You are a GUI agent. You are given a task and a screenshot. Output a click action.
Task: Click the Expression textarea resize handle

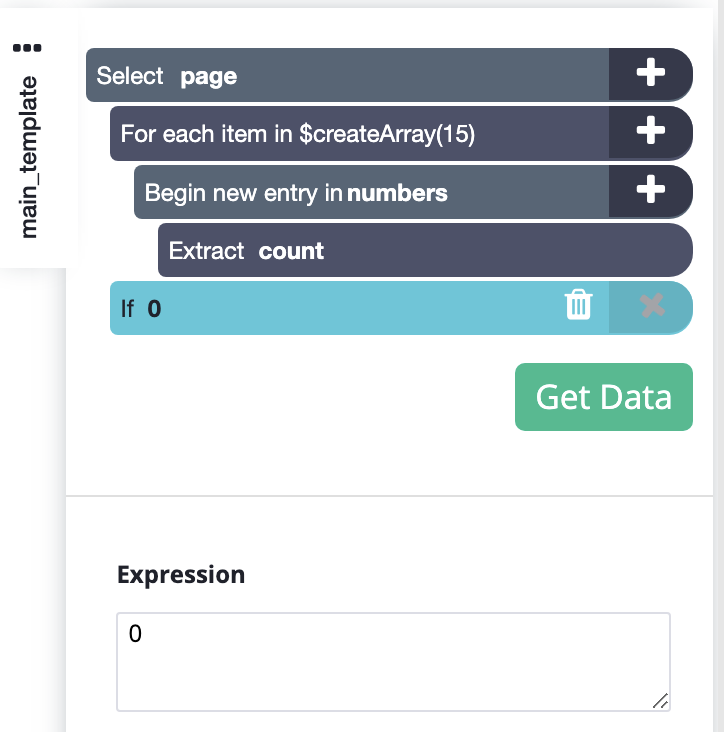pyautogui.click(x=660, y=701)
